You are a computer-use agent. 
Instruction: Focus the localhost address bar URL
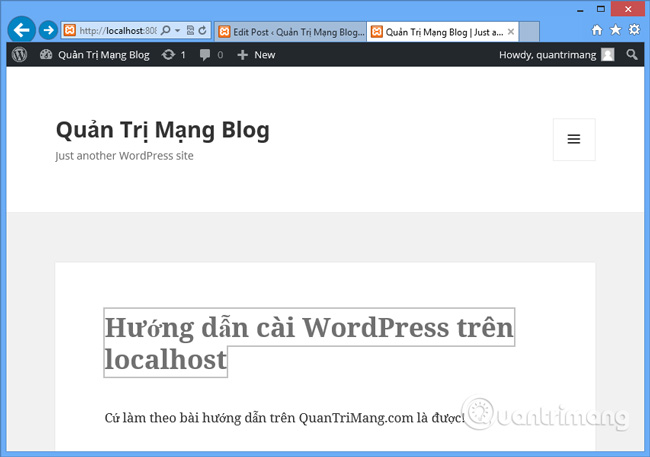click(118, 31)
